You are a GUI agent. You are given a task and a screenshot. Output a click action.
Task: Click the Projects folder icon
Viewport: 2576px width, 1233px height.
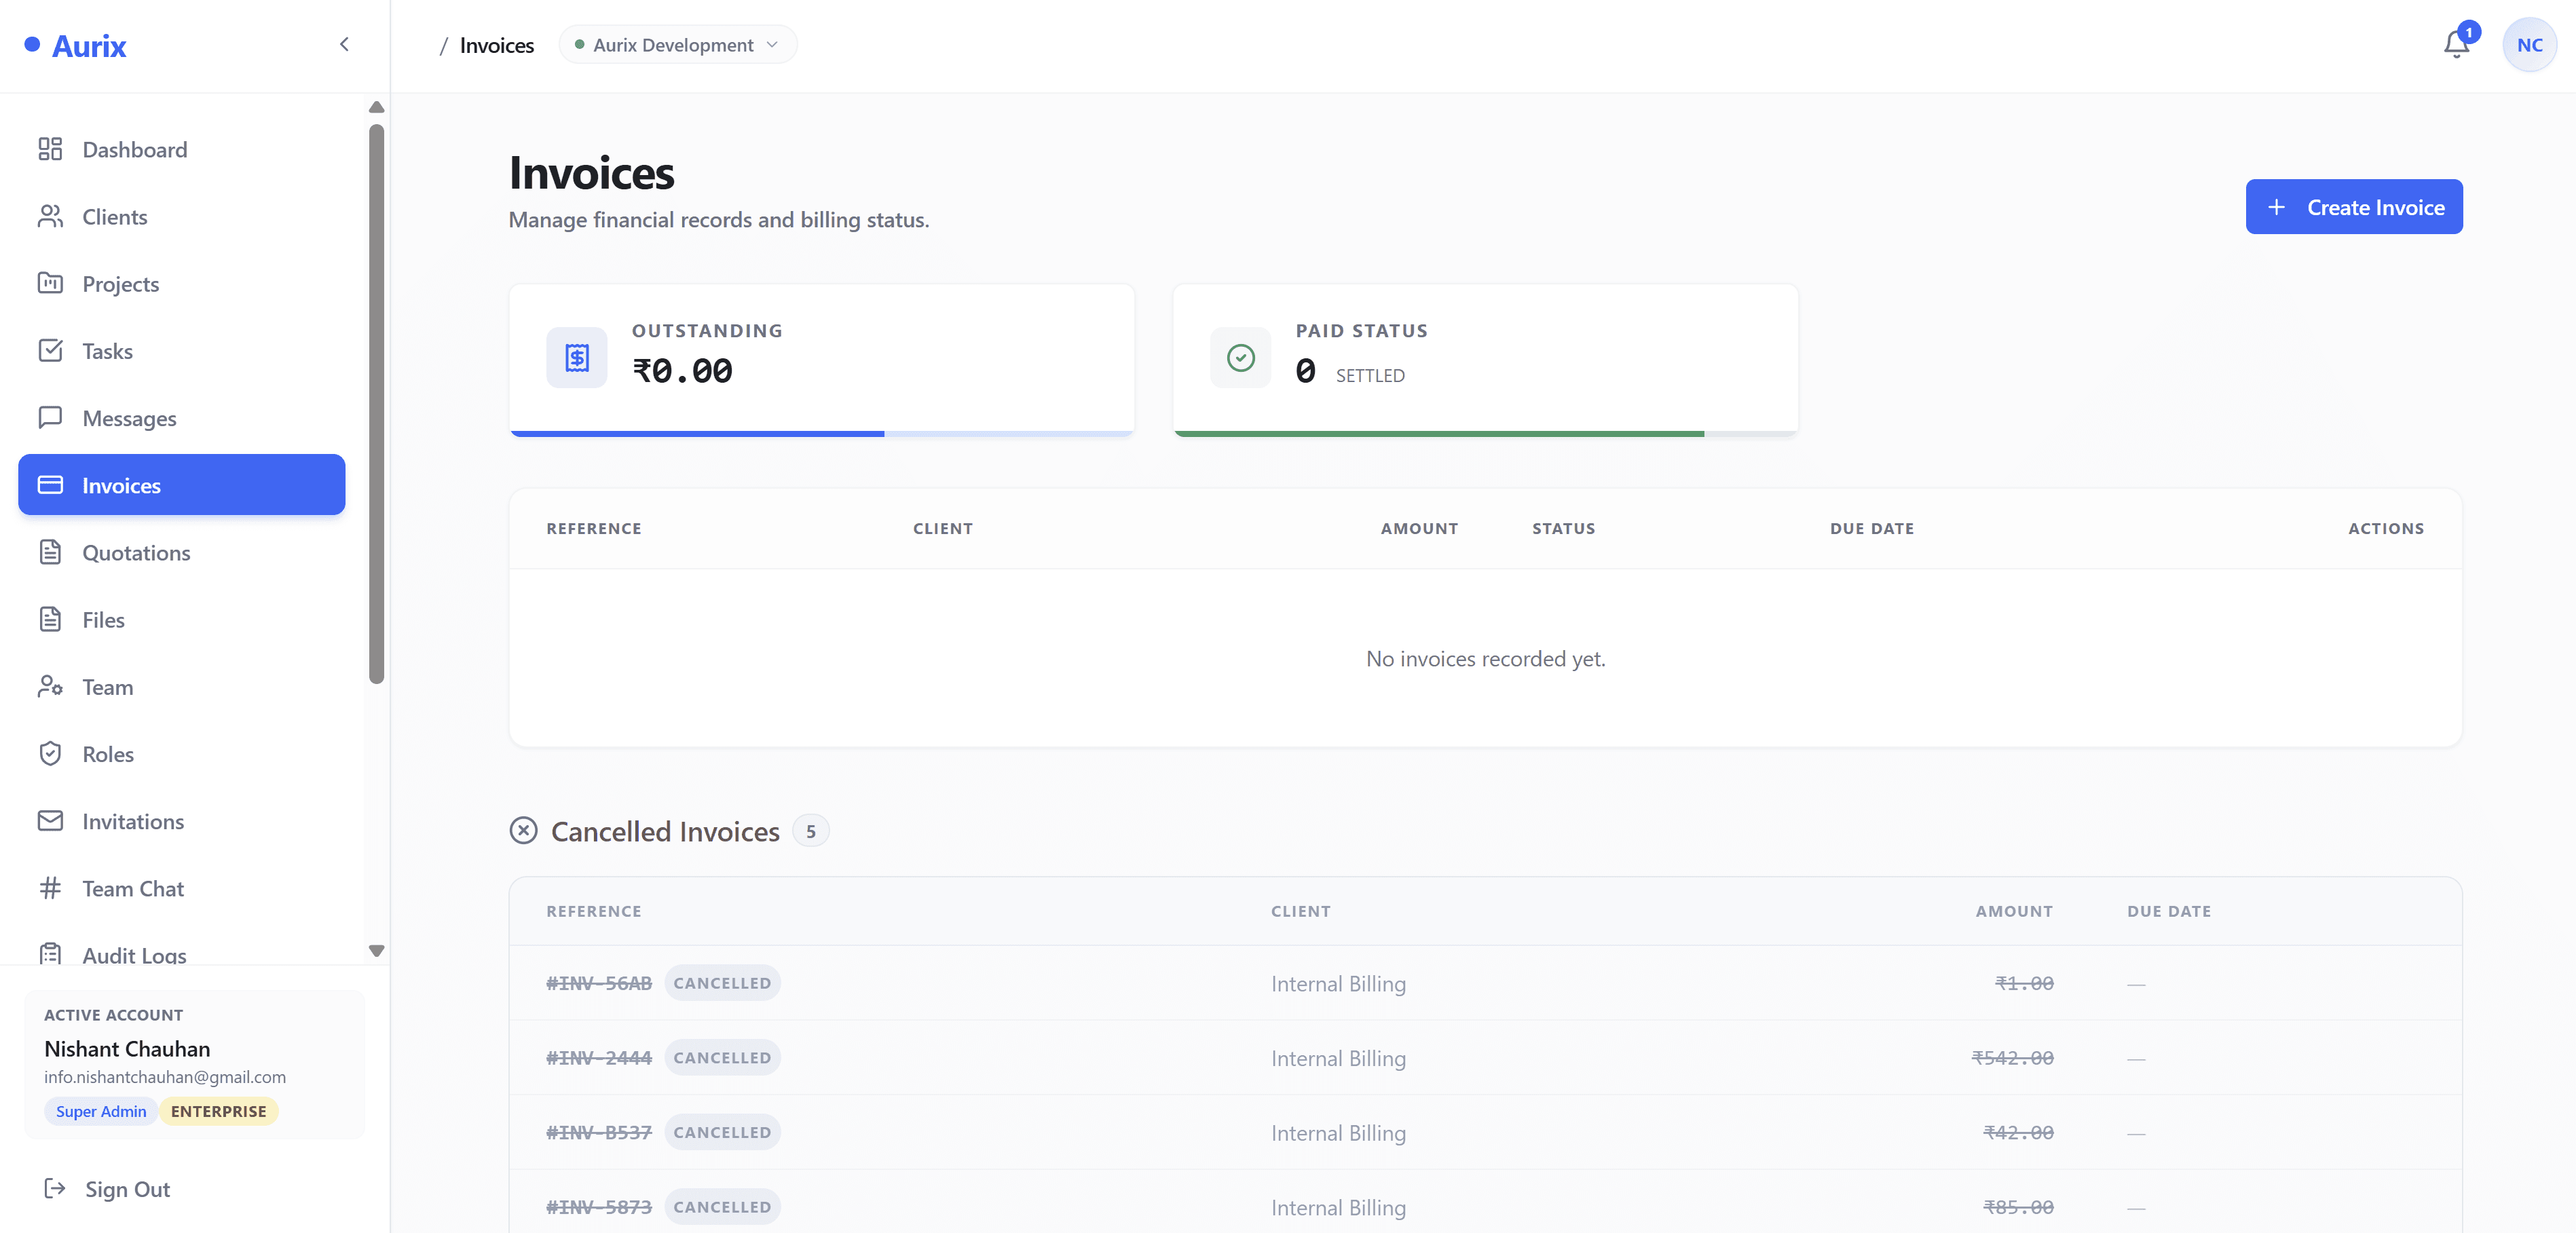[x=50, y=283]
